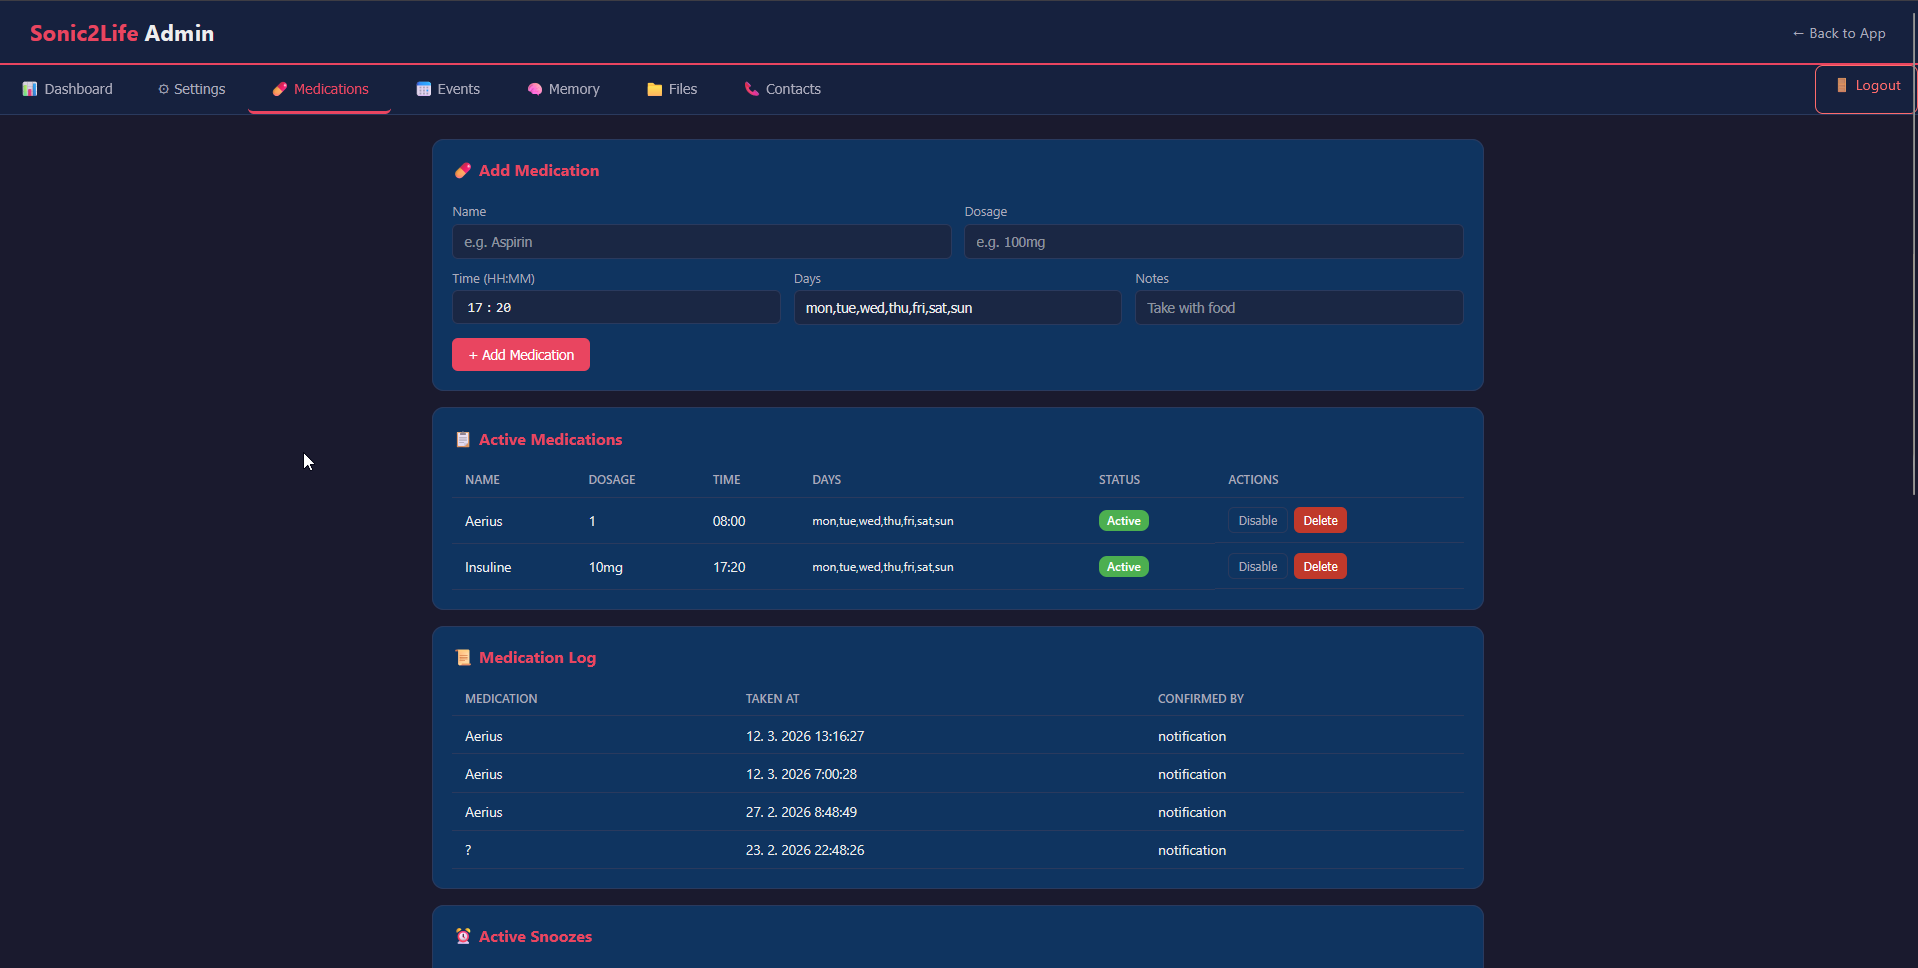Click the red Add Medication button

click(521, 355)
